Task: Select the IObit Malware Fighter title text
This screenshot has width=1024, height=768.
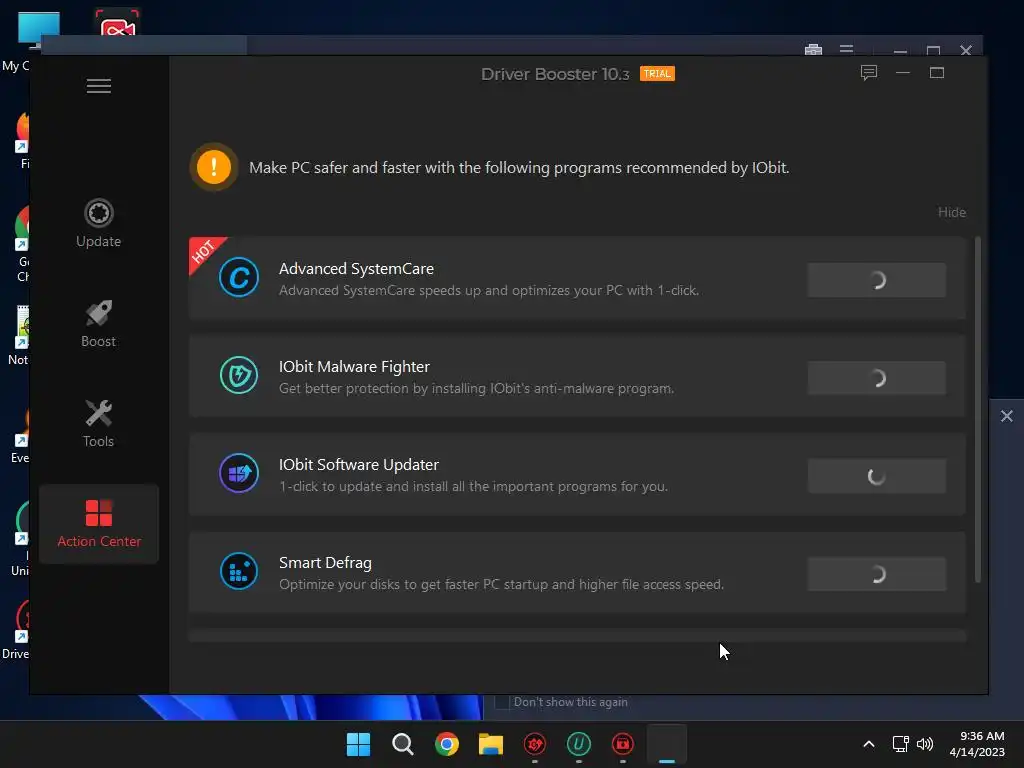Action: pos(354,367)
